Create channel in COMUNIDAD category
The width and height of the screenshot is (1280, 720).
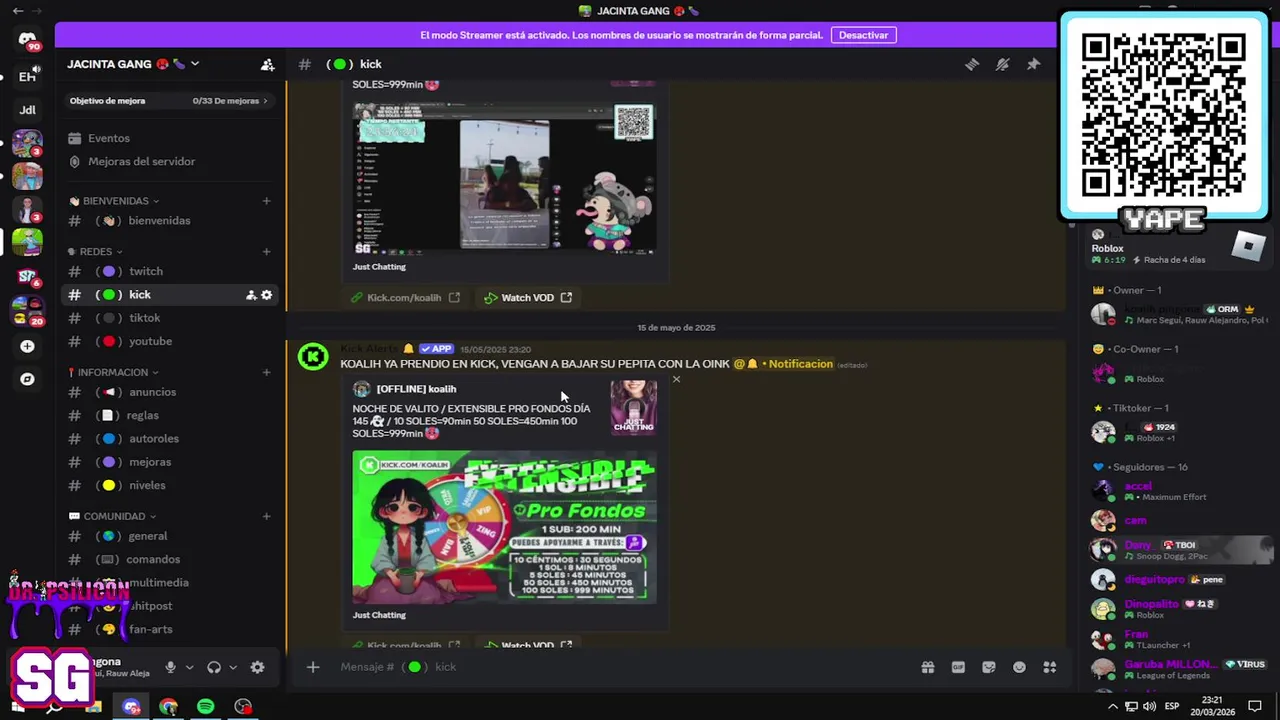pos(266,516)
